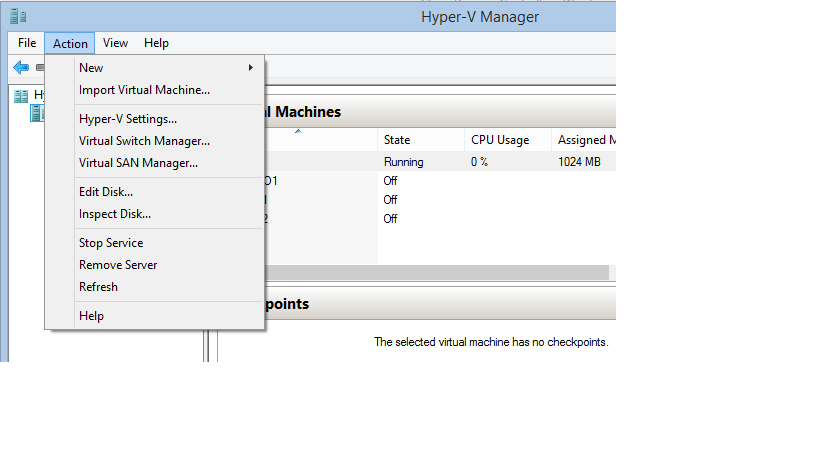819x460 pixels.
Task: Select the second Off virtual machine row
Action: pyautogui.click(x=440, y=199)
